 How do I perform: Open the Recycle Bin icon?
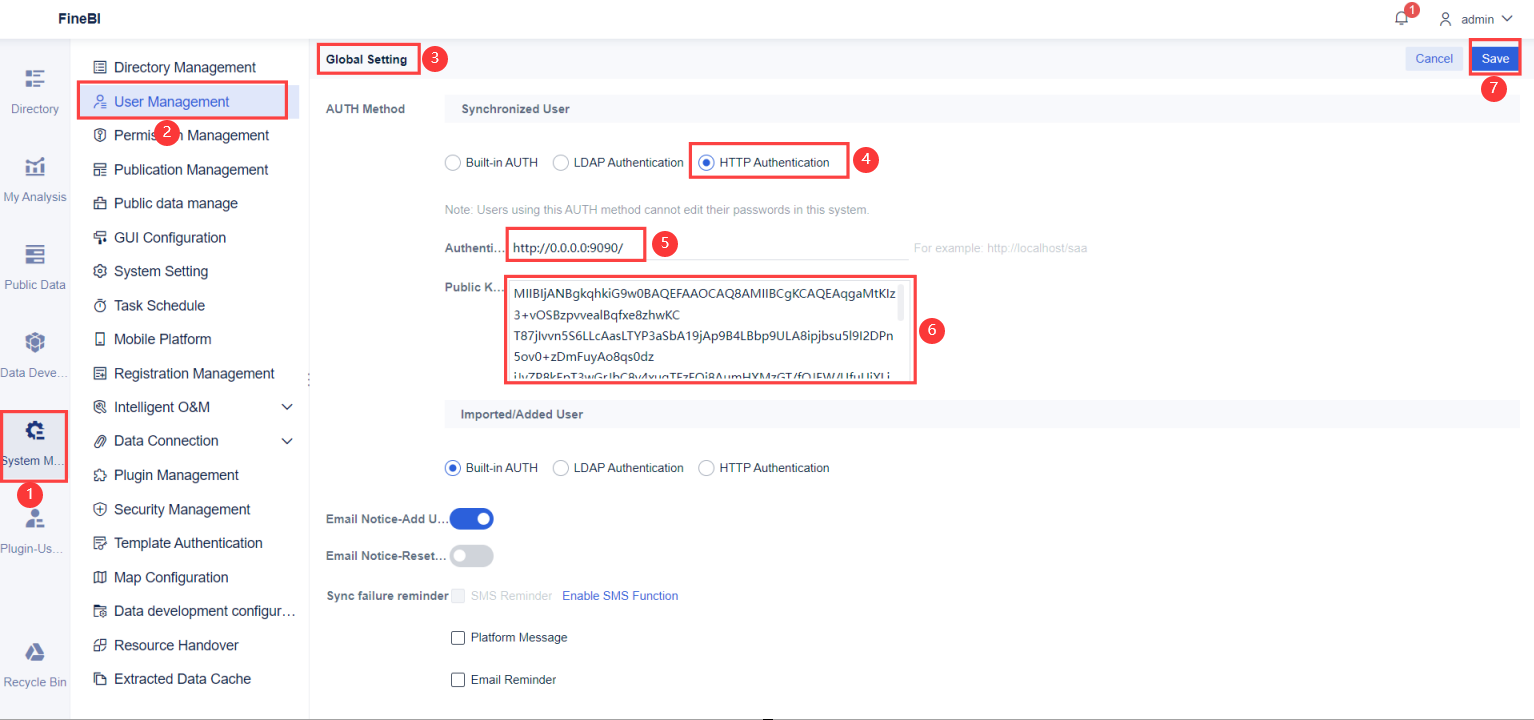pyautogui.click(x=35, y=652)
